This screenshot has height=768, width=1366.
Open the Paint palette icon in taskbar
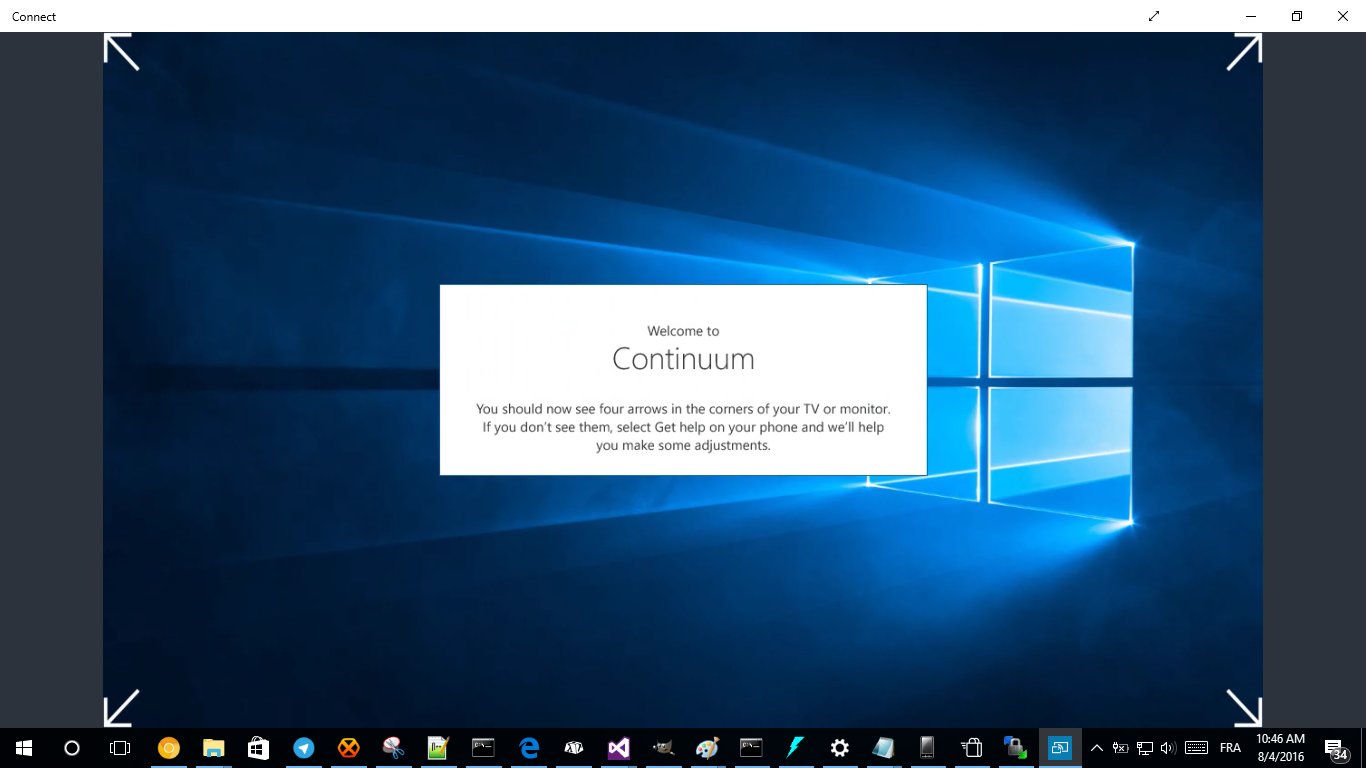click(707, 748)
